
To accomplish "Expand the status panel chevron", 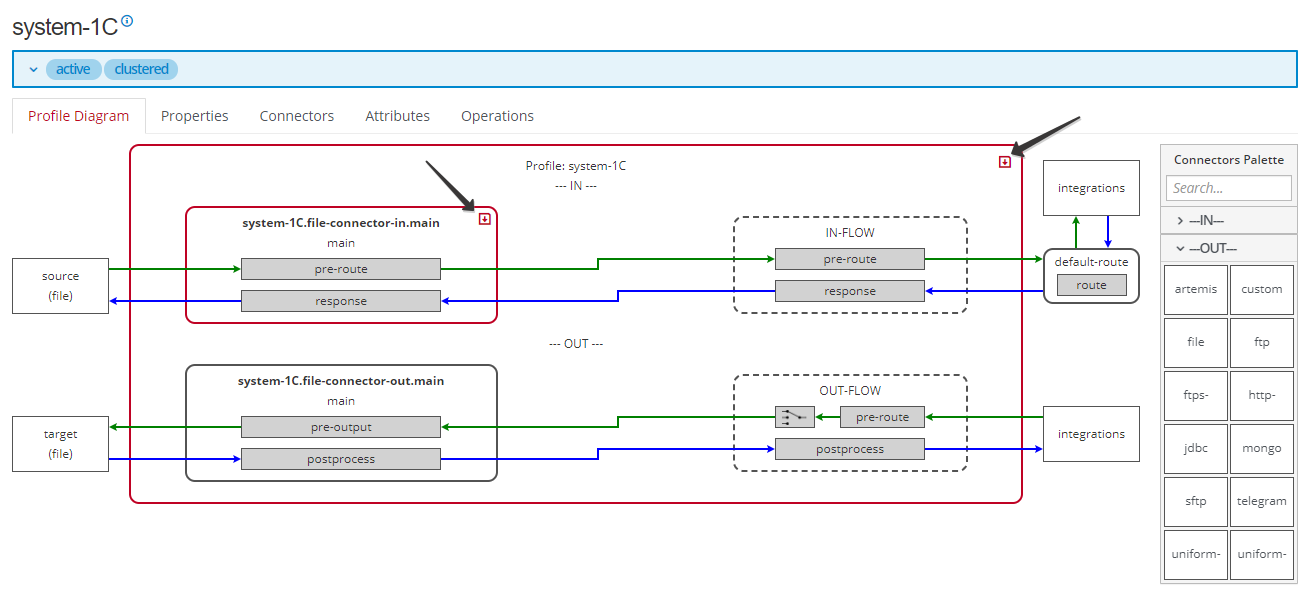I will point(33,68).
